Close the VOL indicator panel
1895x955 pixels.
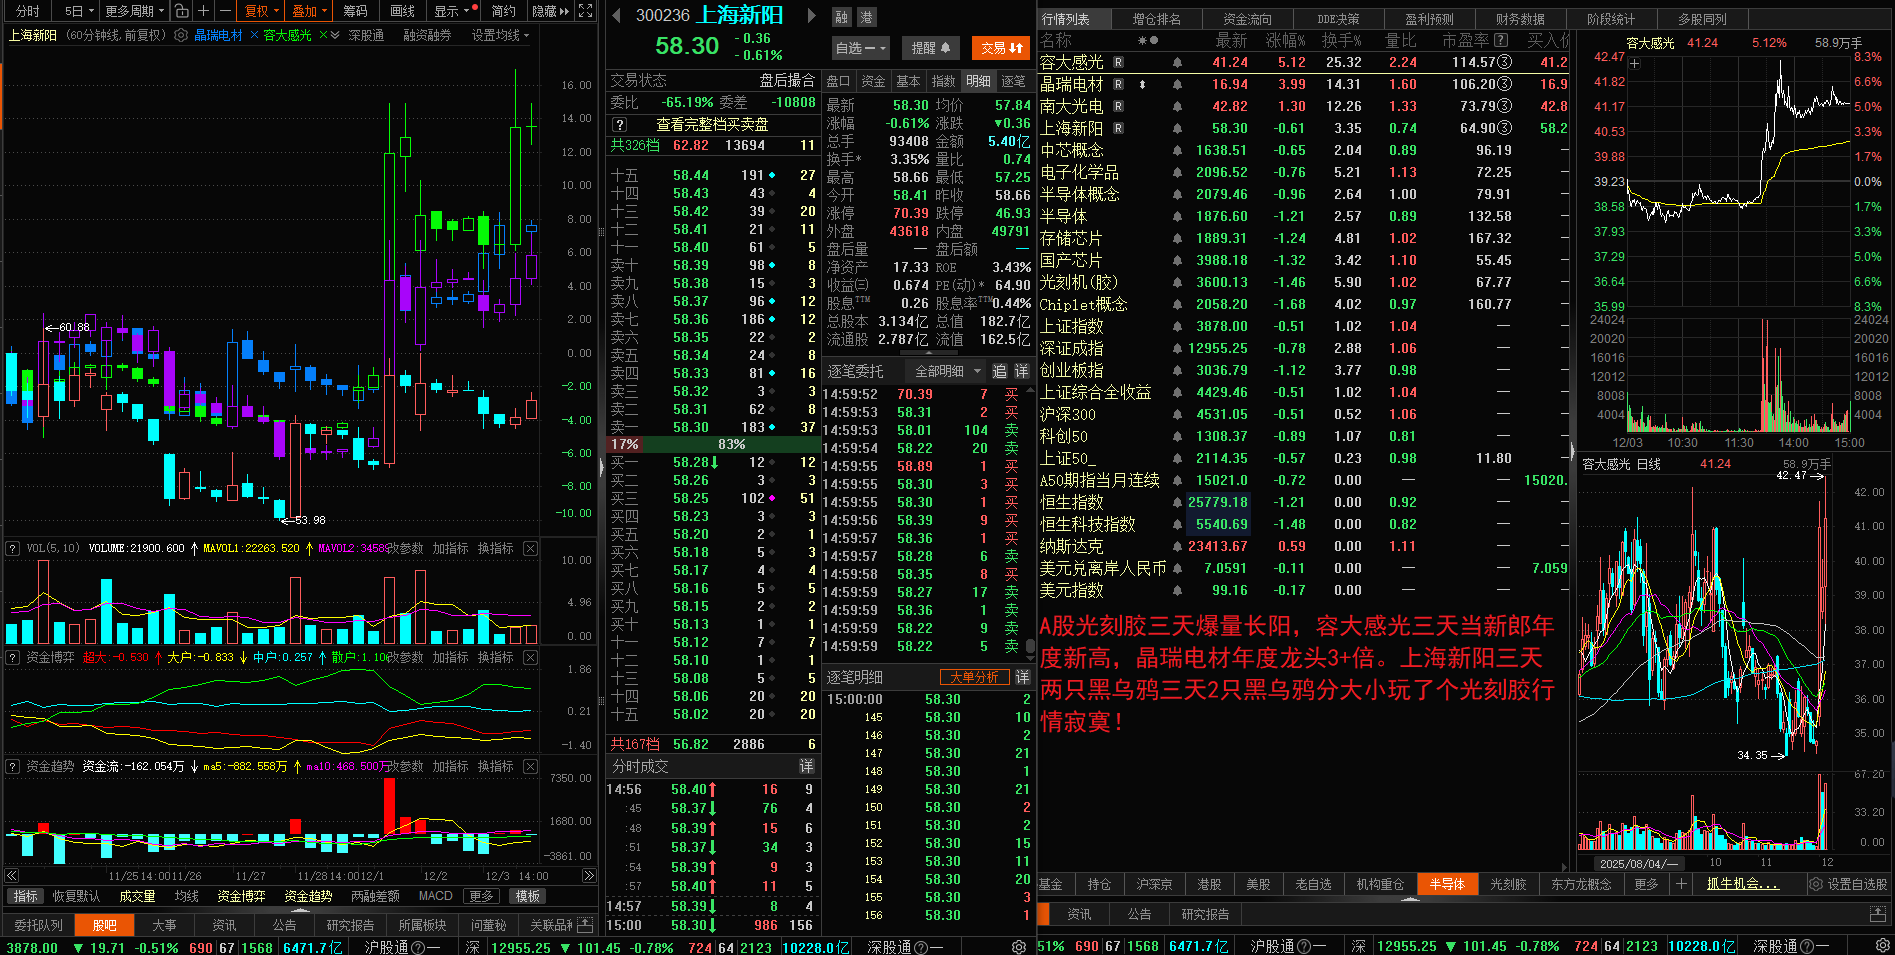click(530, 548)
